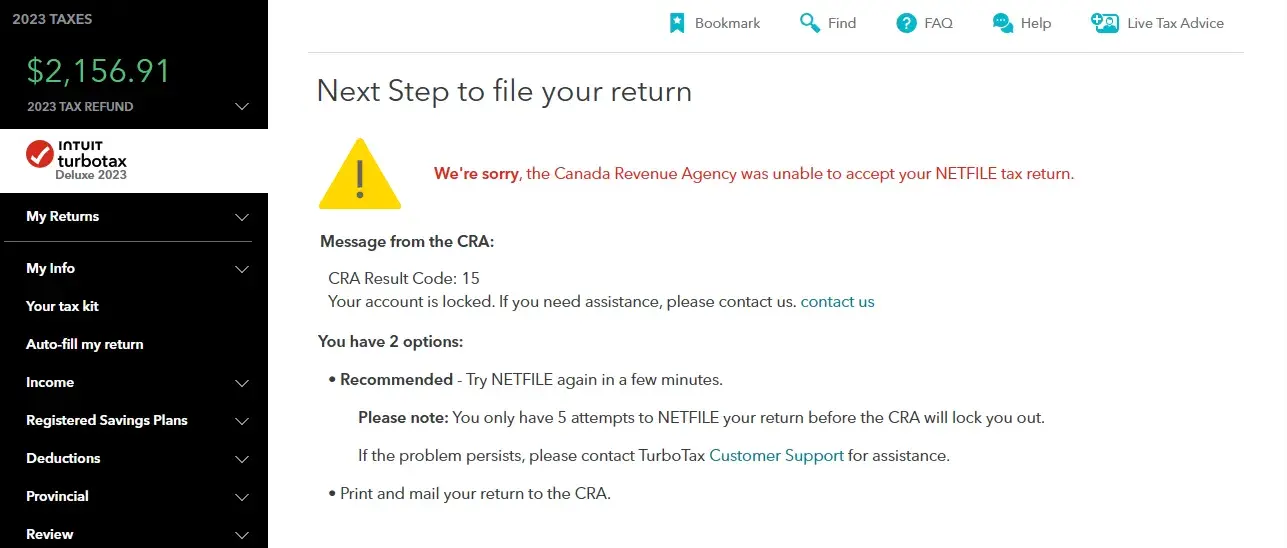1287x548 pixels.
Task: Expand Registered Savings Plans chevron
Action: 241,421
